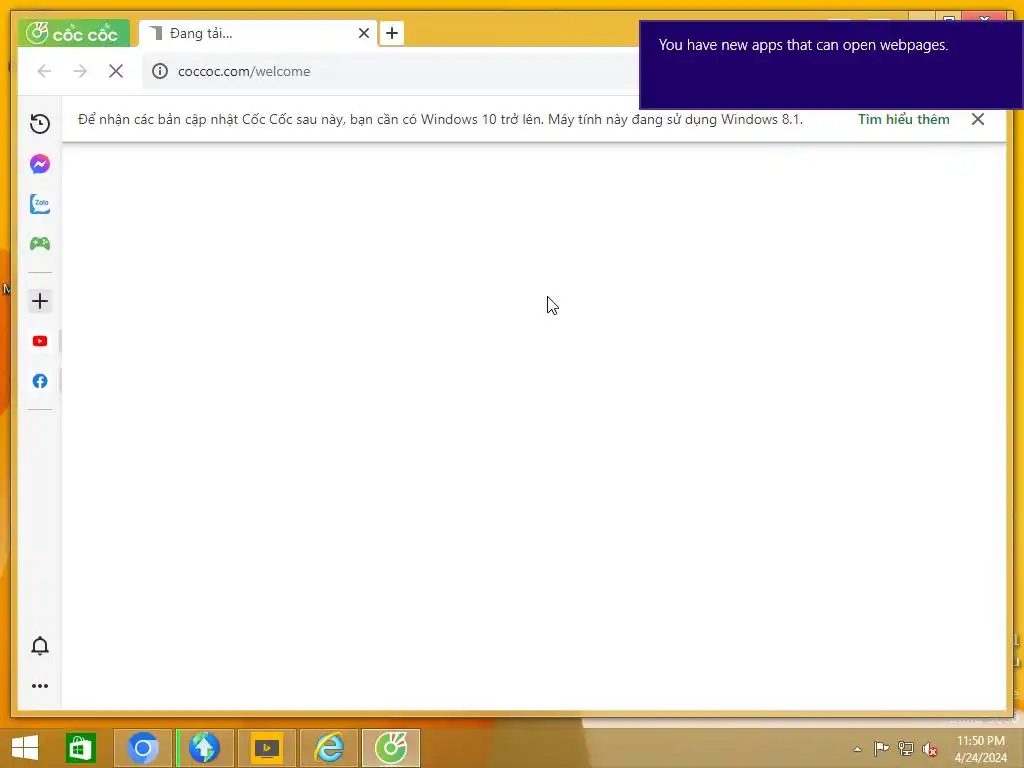Open the sidebar three-dots menu
The image size is (1024, 768).
[40, 686]
